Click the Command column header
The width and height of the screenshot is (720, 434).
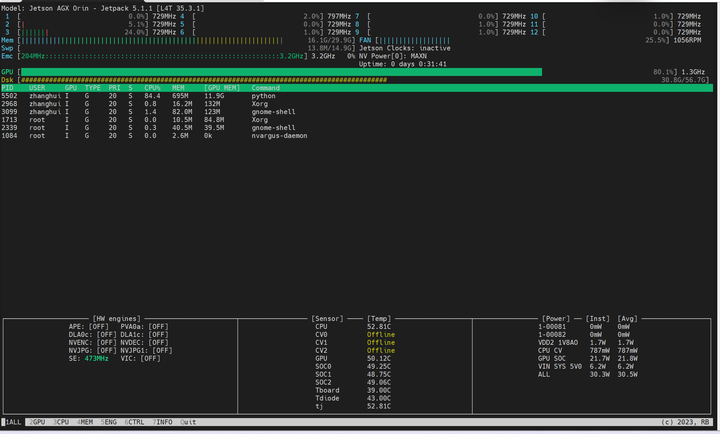coord(265,88)
